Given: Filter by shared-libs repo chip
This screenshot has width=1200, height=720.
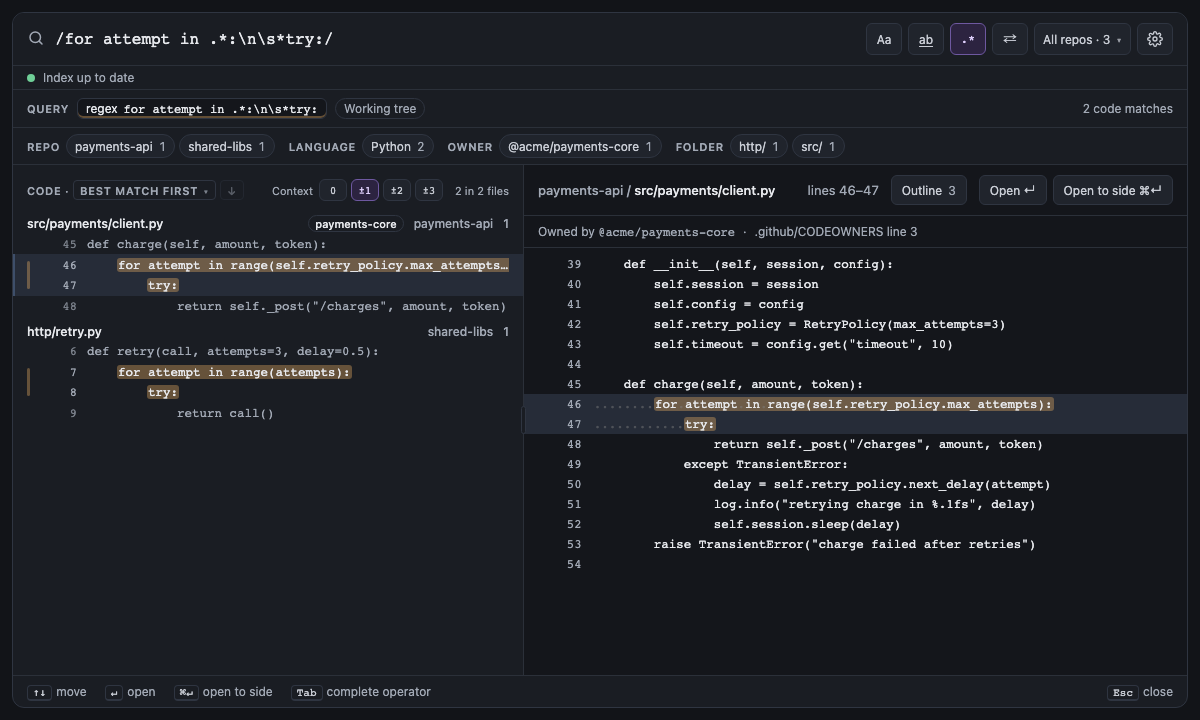Looking at the screenshot, I should (227, 146).
